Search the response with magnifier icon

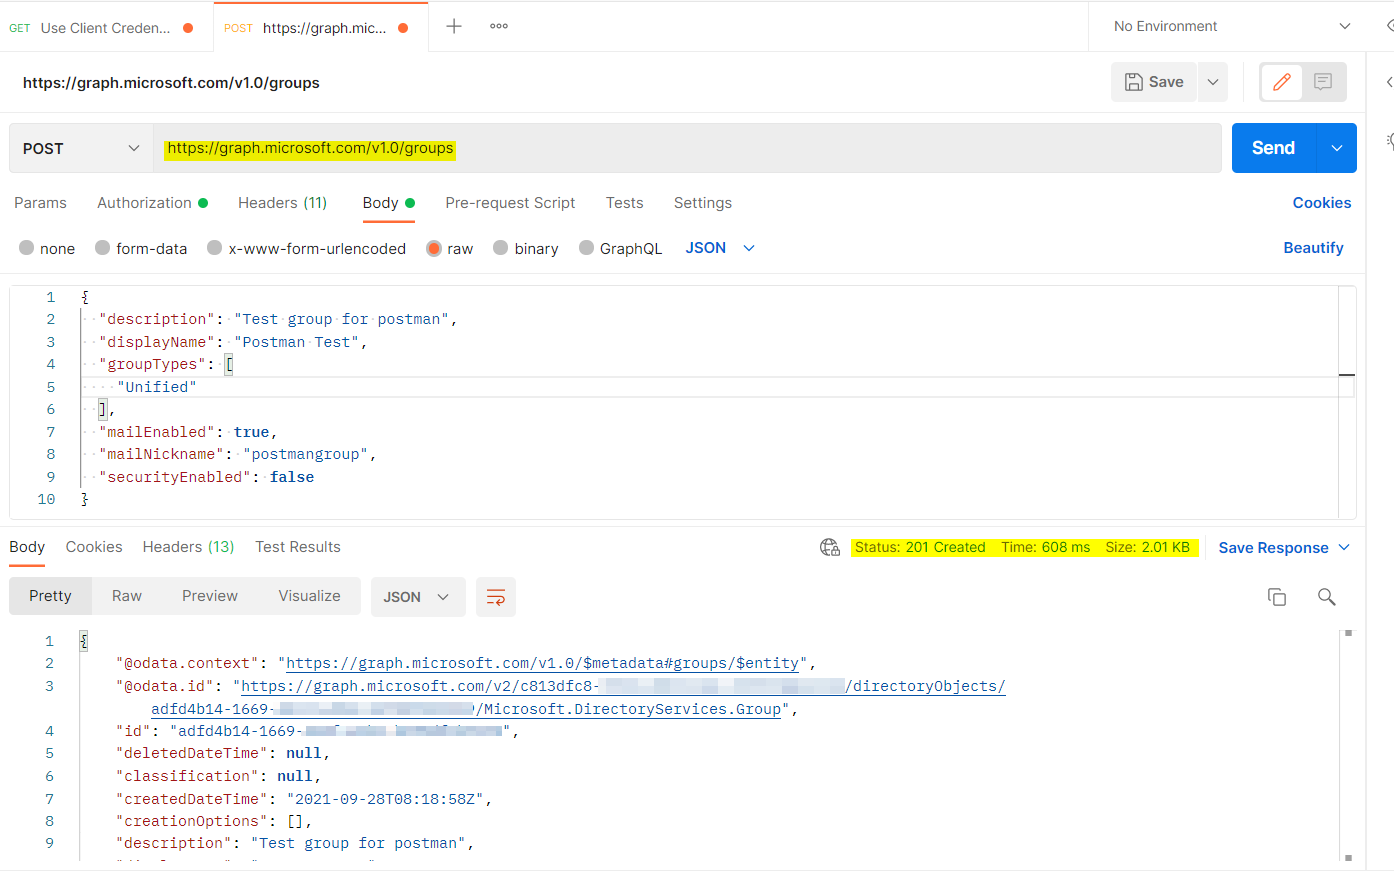pos(1327,597)
